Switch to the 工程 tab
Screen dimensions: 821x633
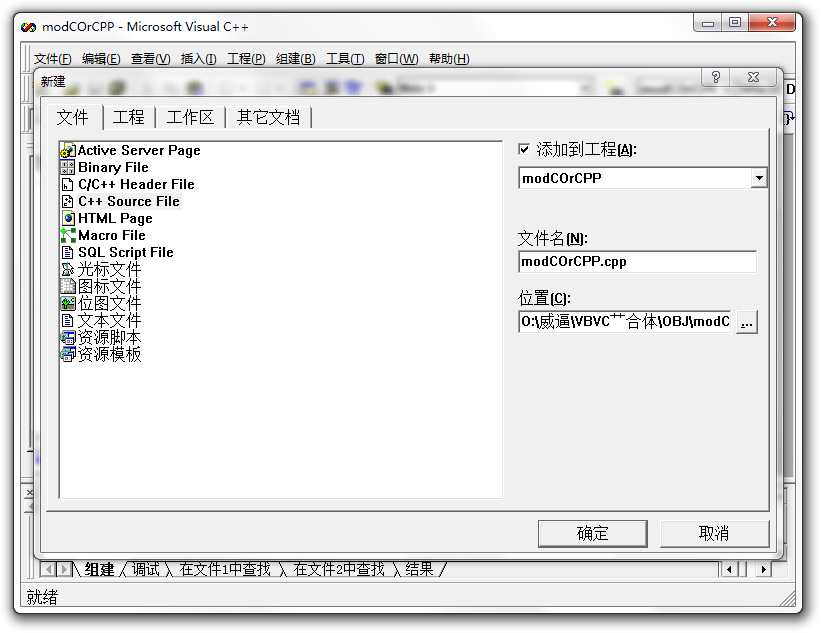pyautogui.click(x=129, y=117)
